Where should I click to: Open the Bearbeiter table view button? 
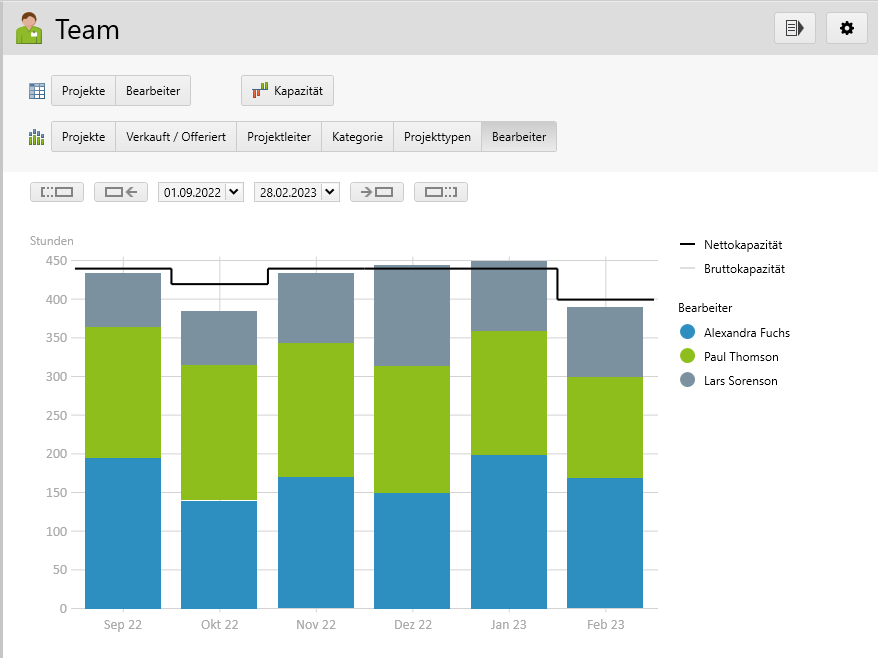click(153, 91)
